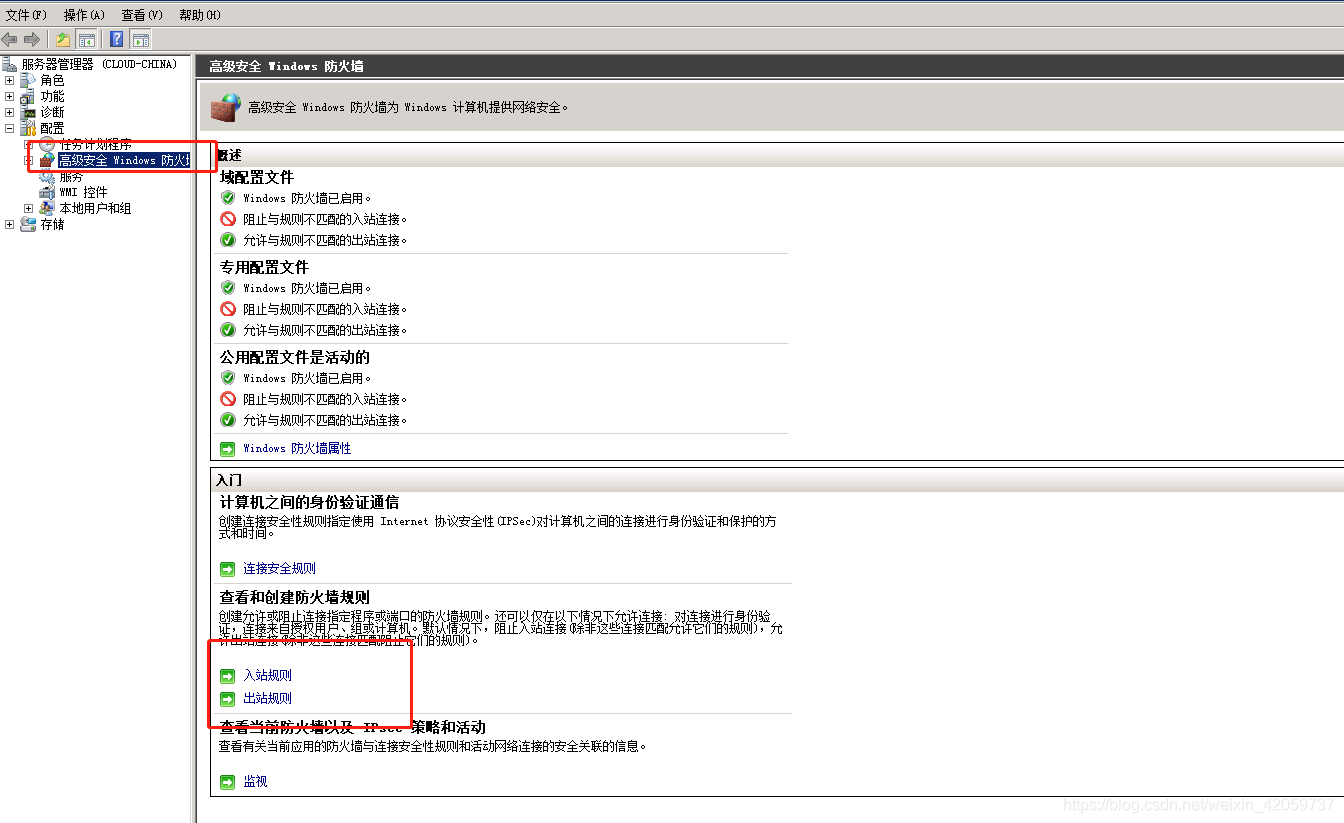Click green check icon under 专用配置文件
This screenshot has height=823, width=1344.
[228, 330]
